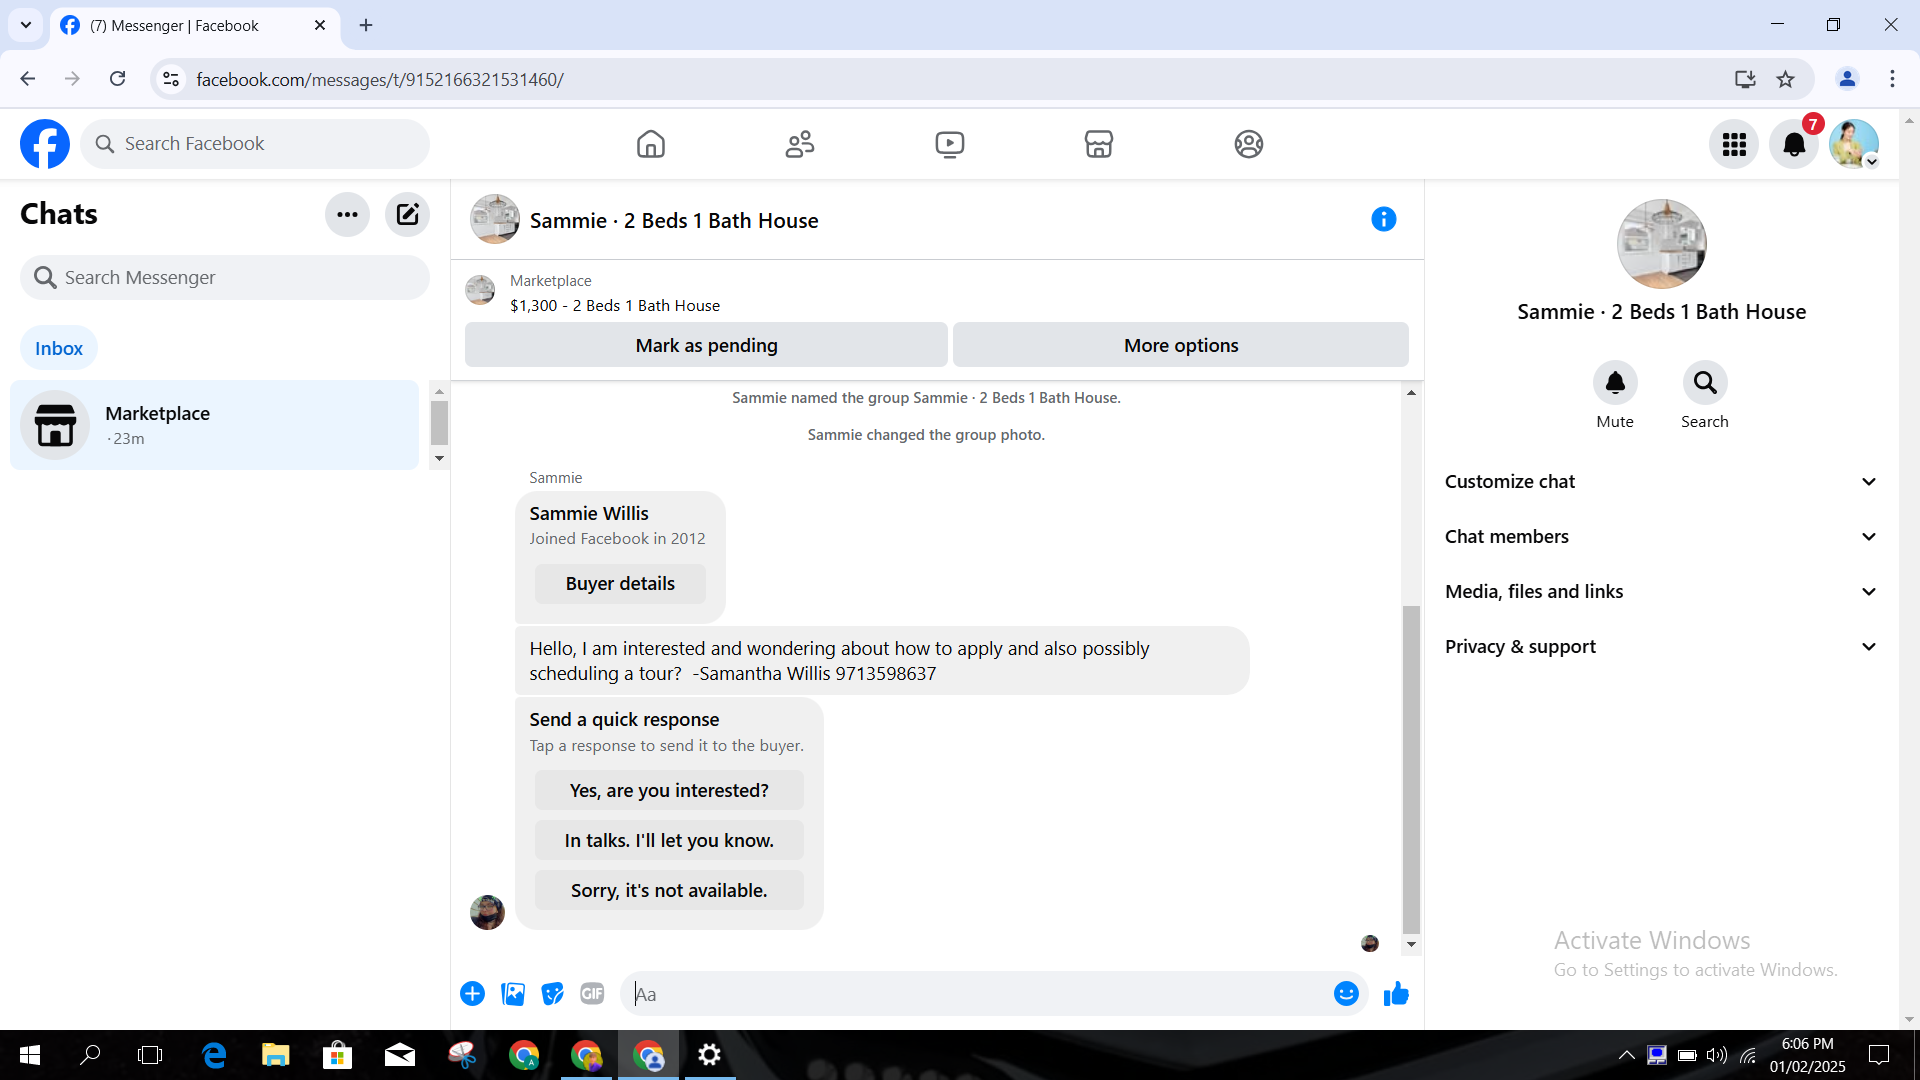Open the Facebook Marketplace icon in top navigation

(1098, 144)
